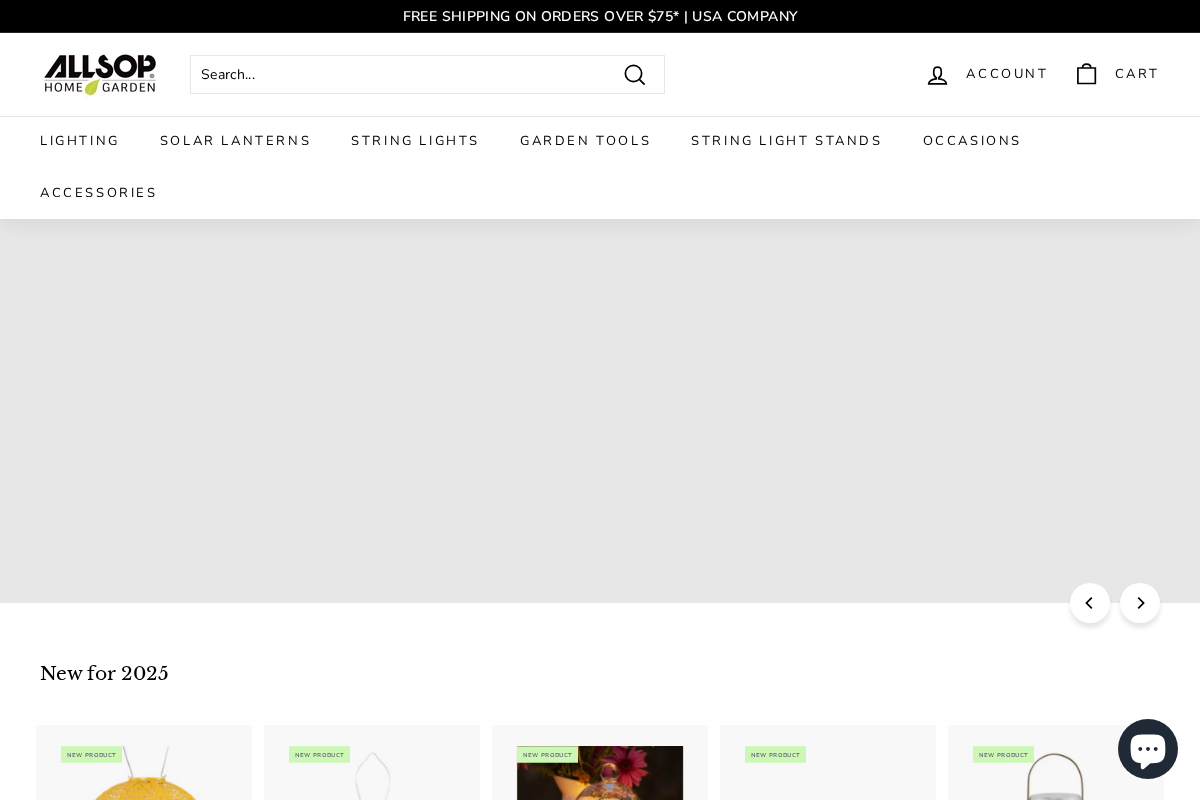This screenshot has height=800, width=1200.
Task: Open the Occasions dropdown menu
Action: coord(972,141)
